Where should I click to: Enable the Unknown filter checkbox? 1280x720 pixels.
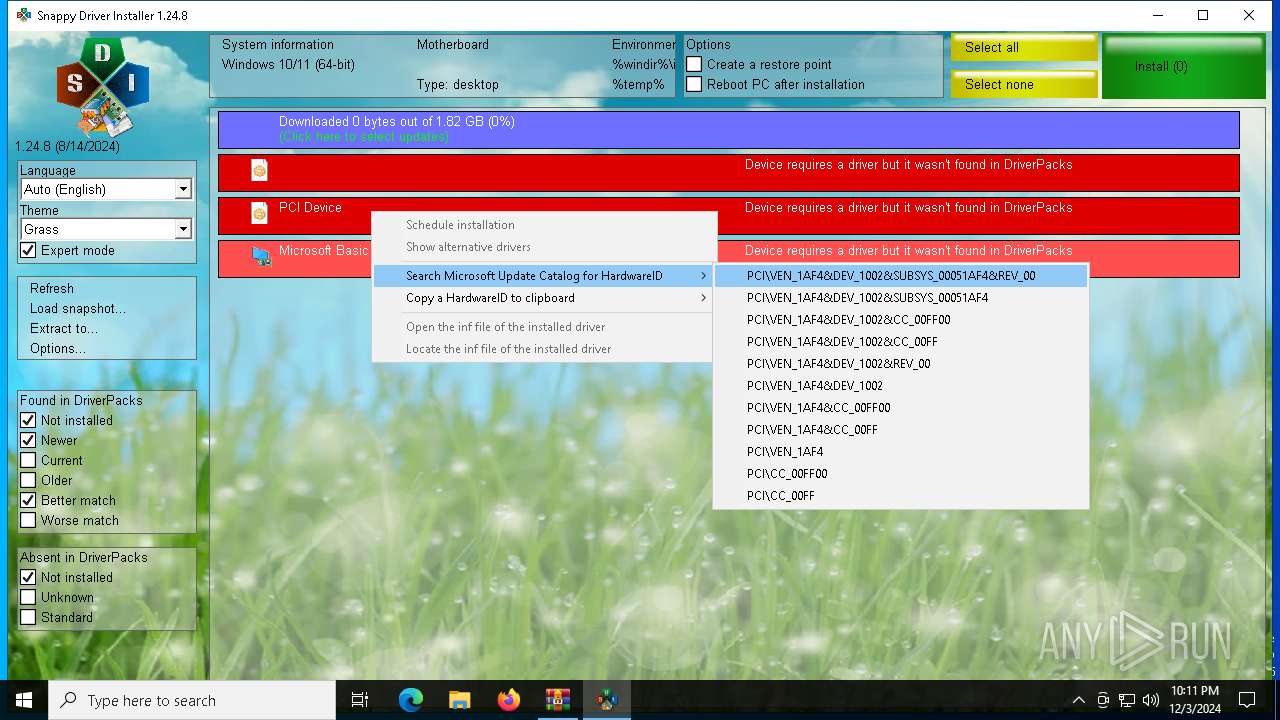pos(28,597)
